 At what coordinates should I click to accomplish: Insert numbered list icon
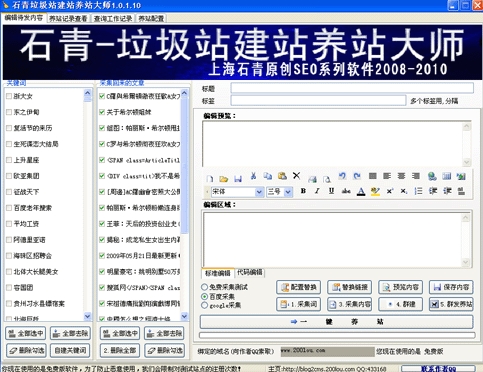tap(418, 191)
